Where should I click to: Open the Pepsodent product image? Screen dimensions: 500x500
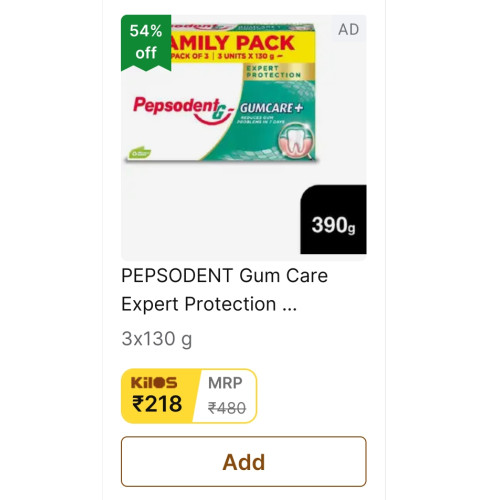[x=244, y=138]
